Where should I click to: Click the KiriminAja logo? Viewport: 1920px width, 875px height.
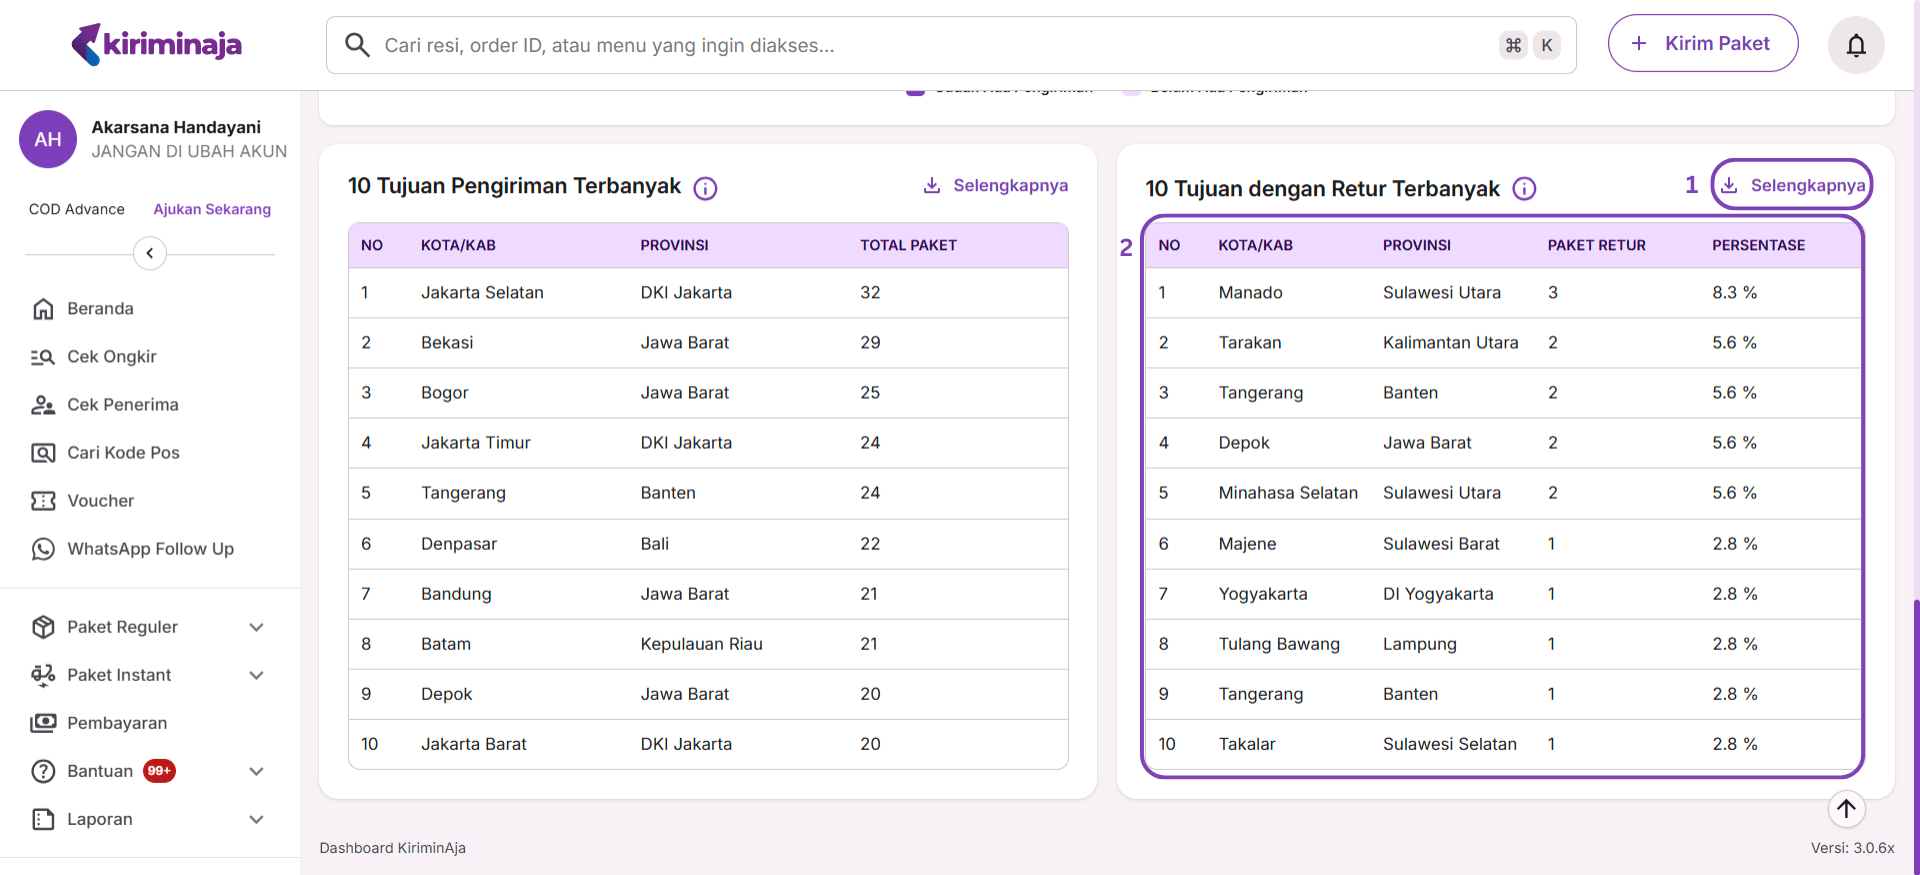[157, 44]
